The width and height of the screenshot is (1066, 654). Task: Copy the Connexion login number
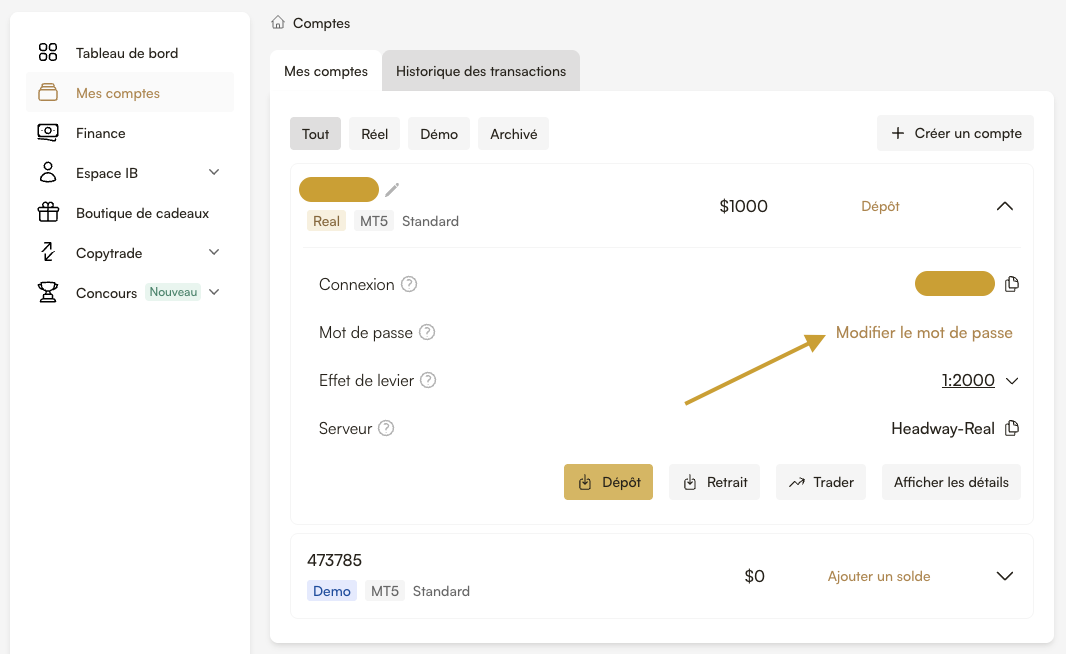[1011, 284]
